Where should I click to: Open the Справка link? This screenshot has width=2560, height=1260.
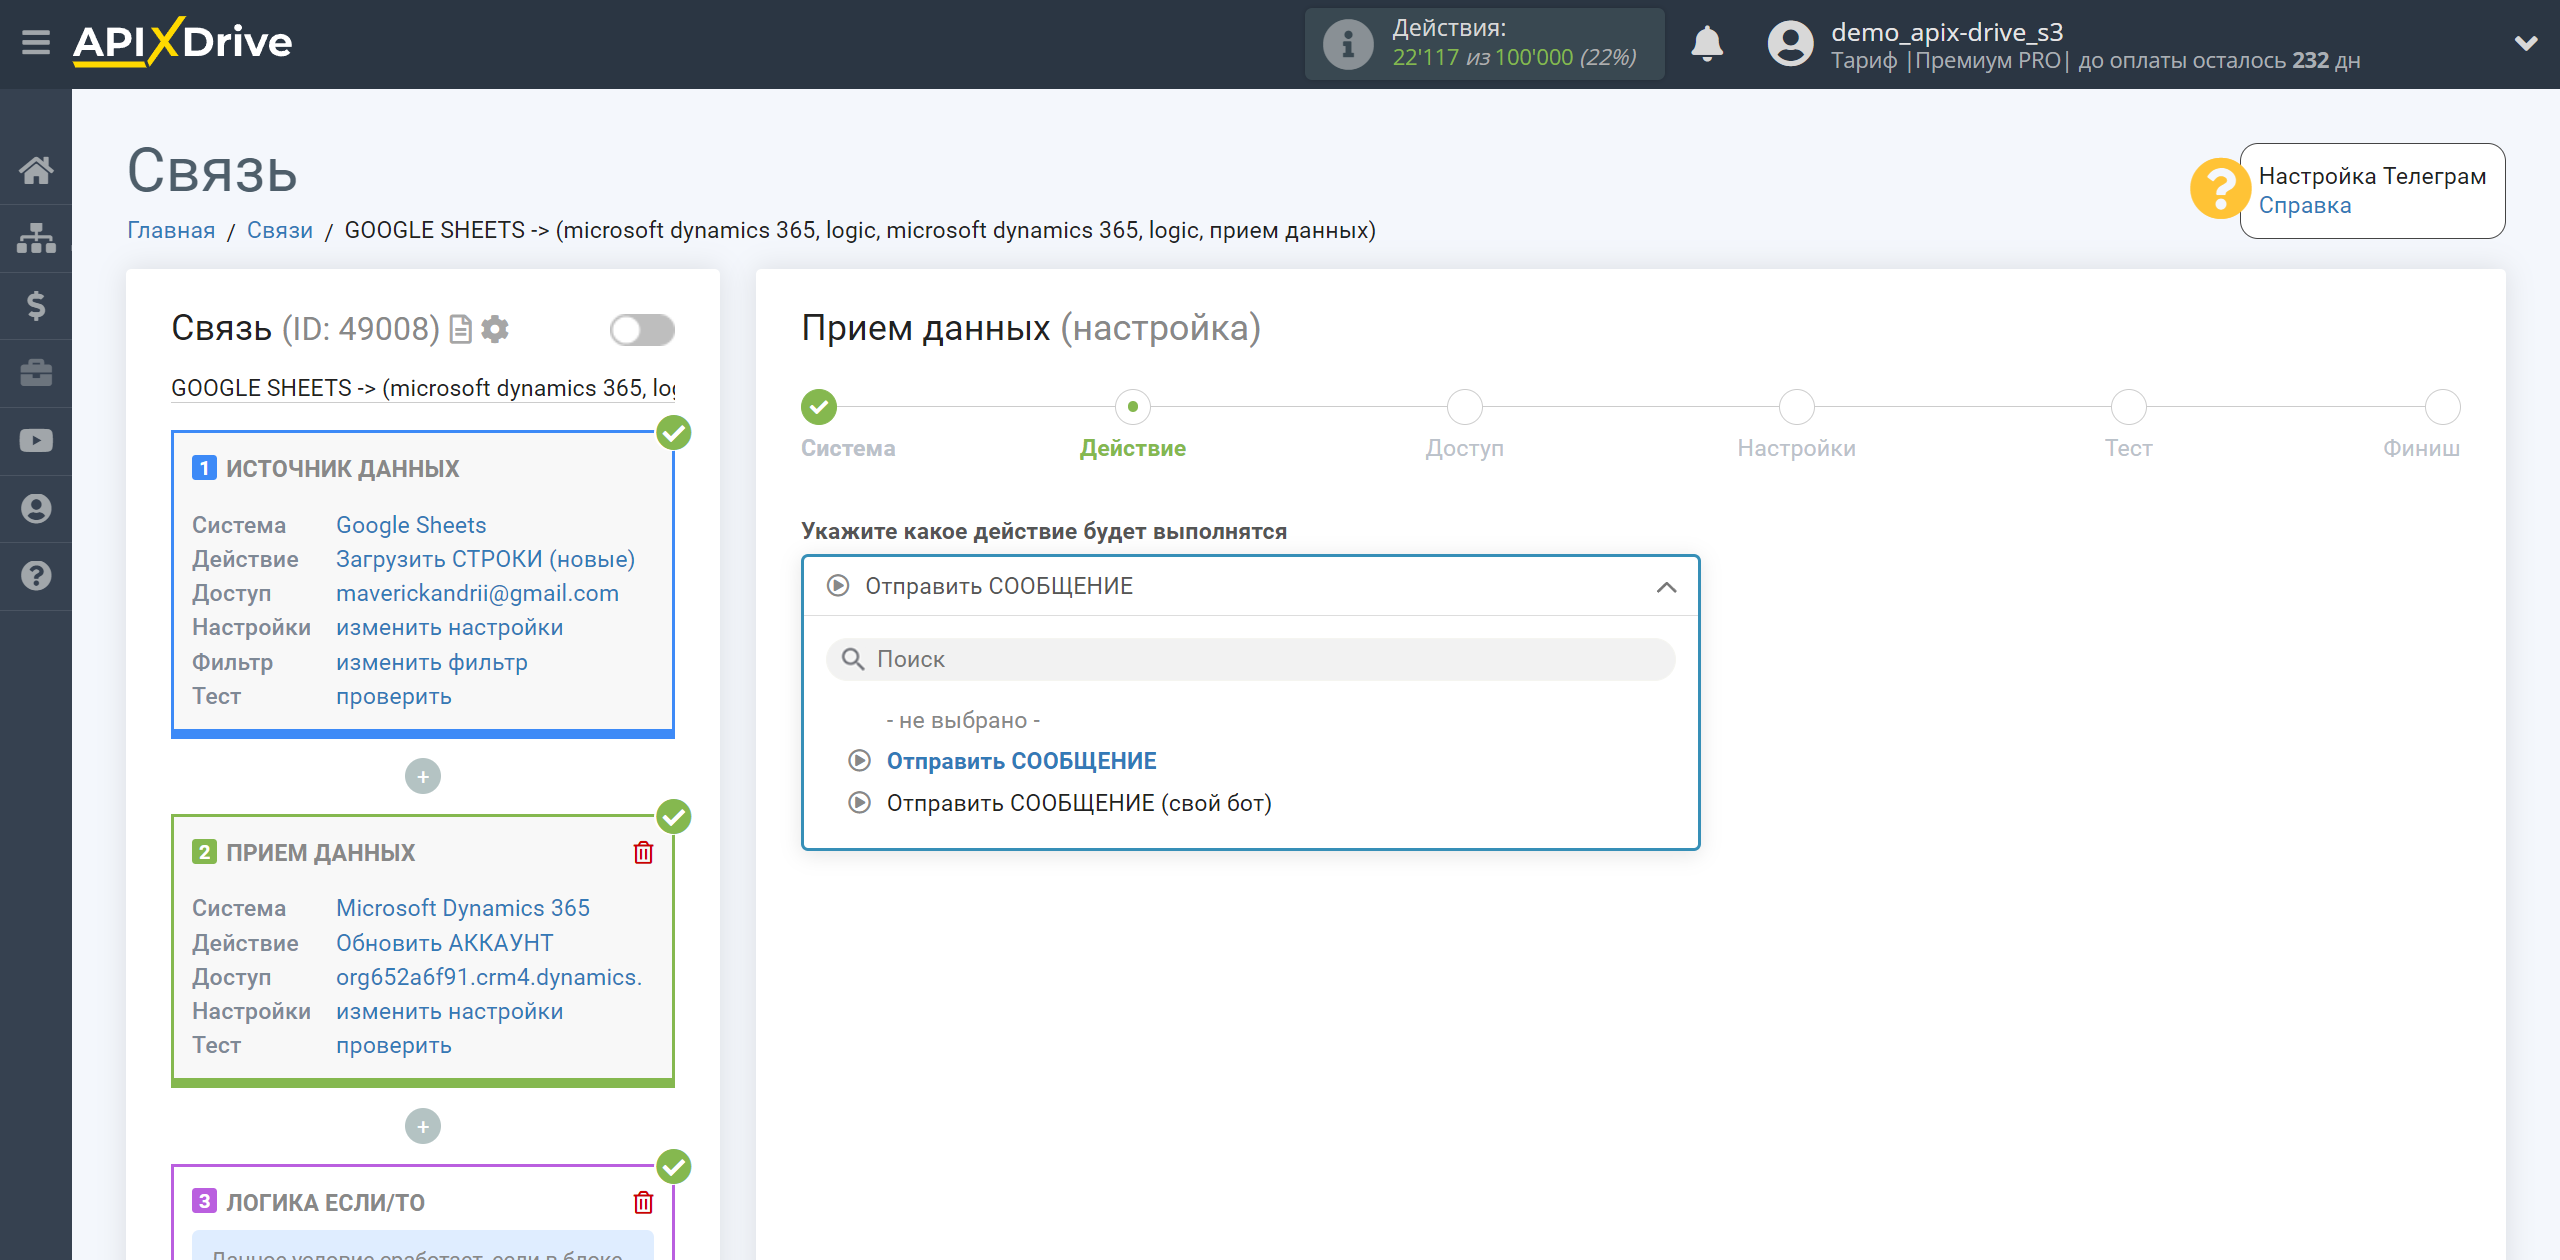pos(2305,205)
